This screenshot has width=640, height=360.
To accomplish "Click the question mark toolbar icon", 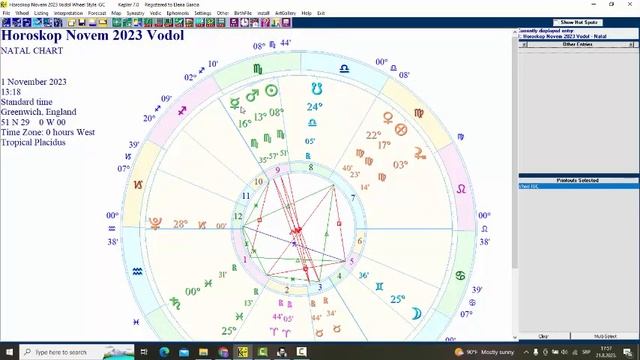I will [x=265, y=22].
